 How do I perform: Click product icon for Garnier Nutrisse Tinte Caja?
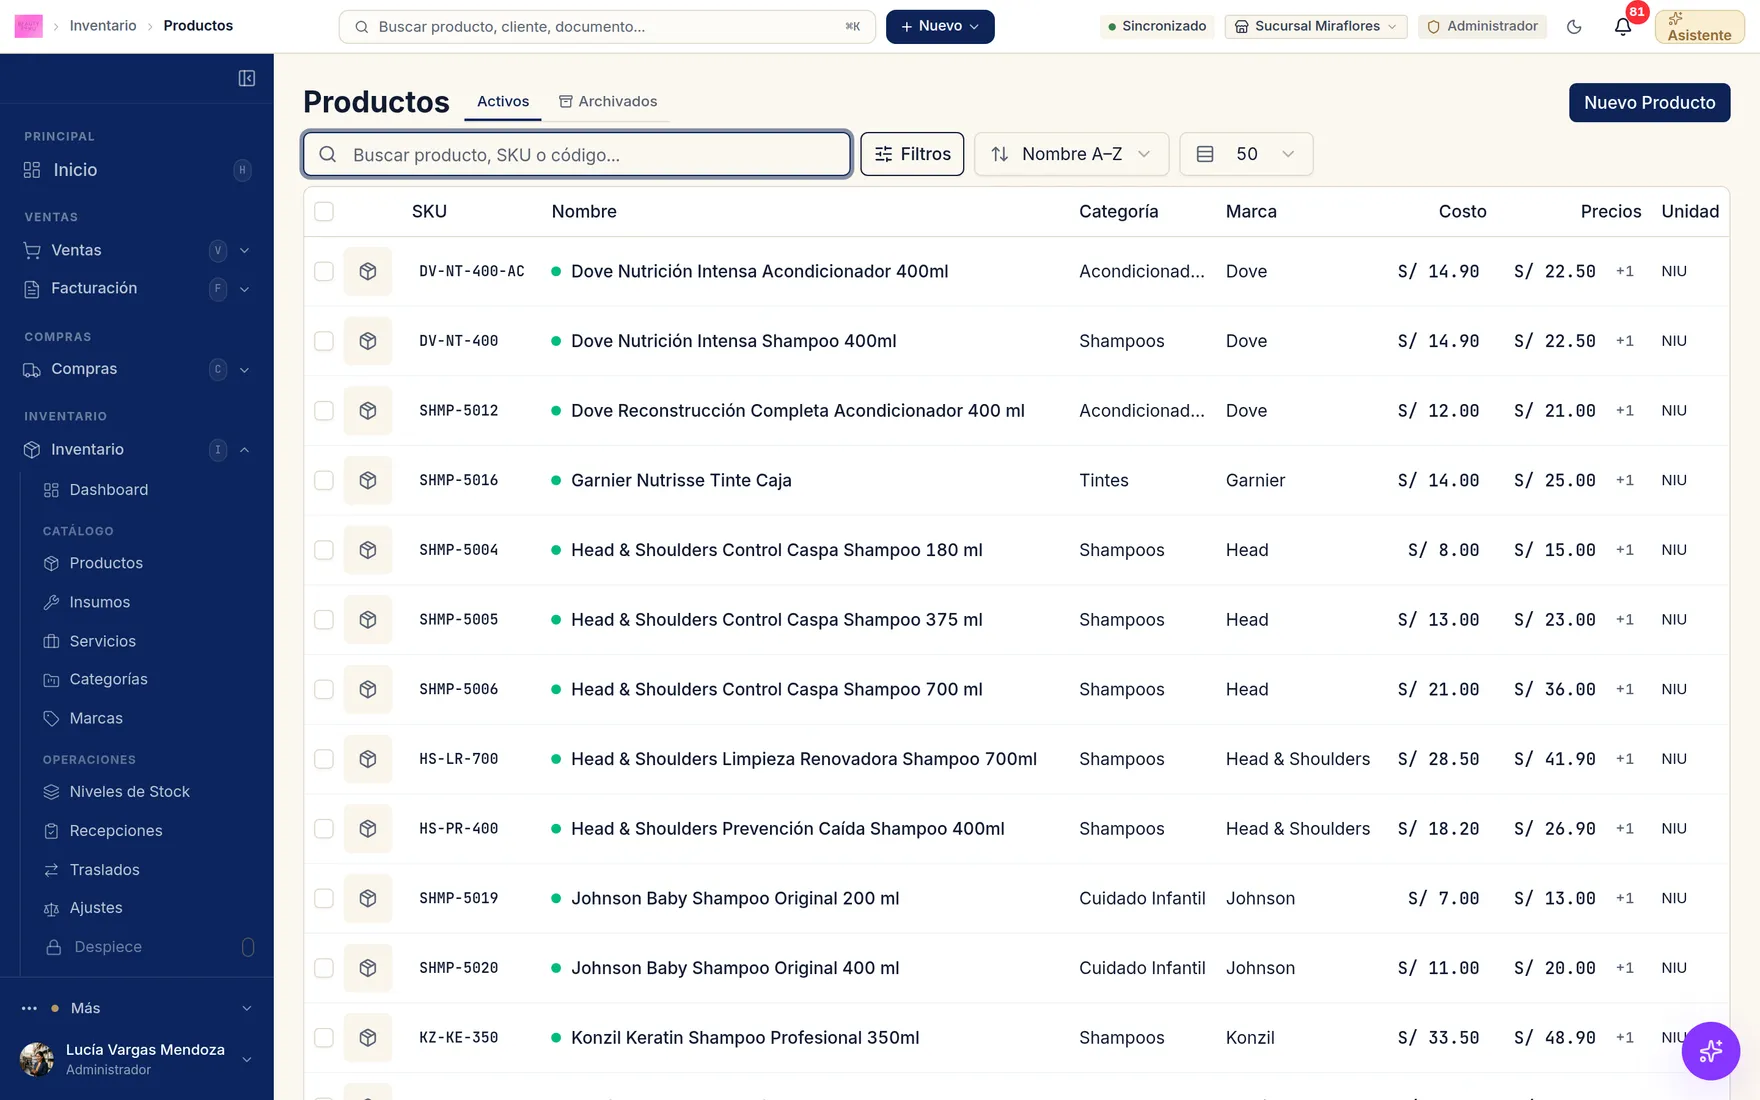368,480
